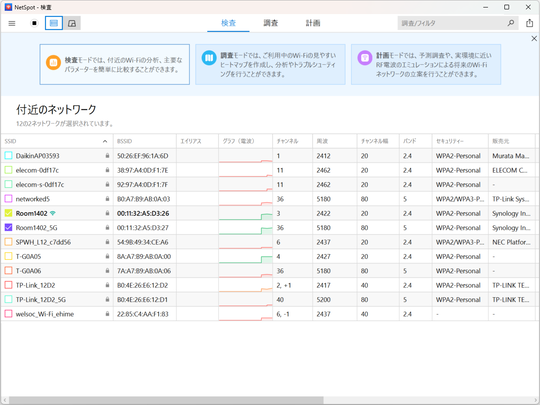
Task: Switch to the 計画 tab
Action: tap(313, 23)
